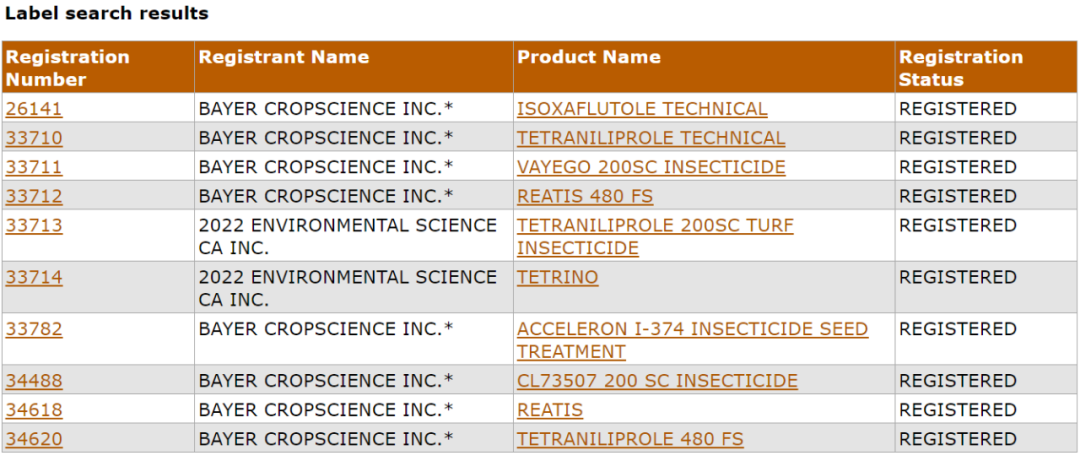Click the Product Name column header
Image resolution: width=1080 pixels, height=461 pixels.
coord(589,57)
